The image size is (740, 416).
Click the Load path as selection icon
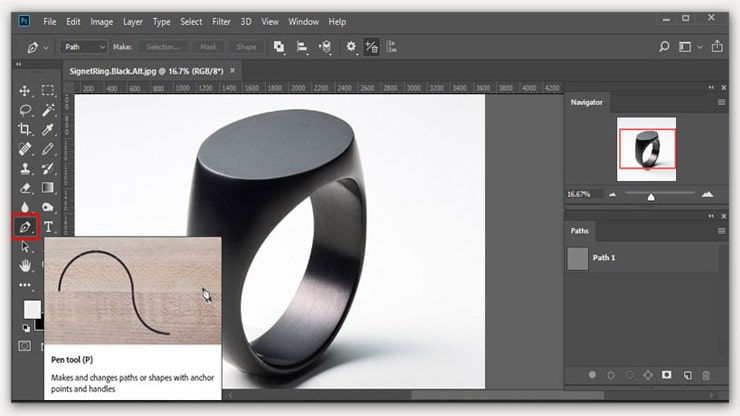click(630, 374)
